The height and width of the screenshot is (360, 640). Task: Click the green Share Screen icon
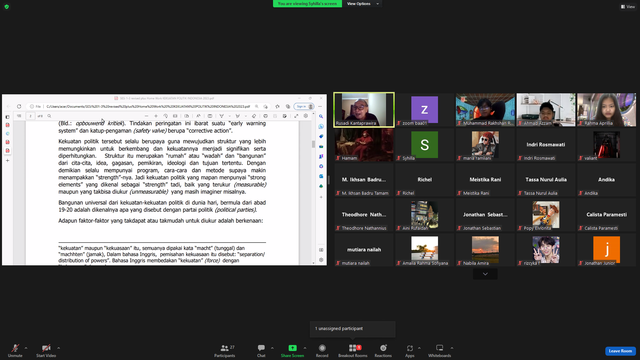(x=292, y=348)
